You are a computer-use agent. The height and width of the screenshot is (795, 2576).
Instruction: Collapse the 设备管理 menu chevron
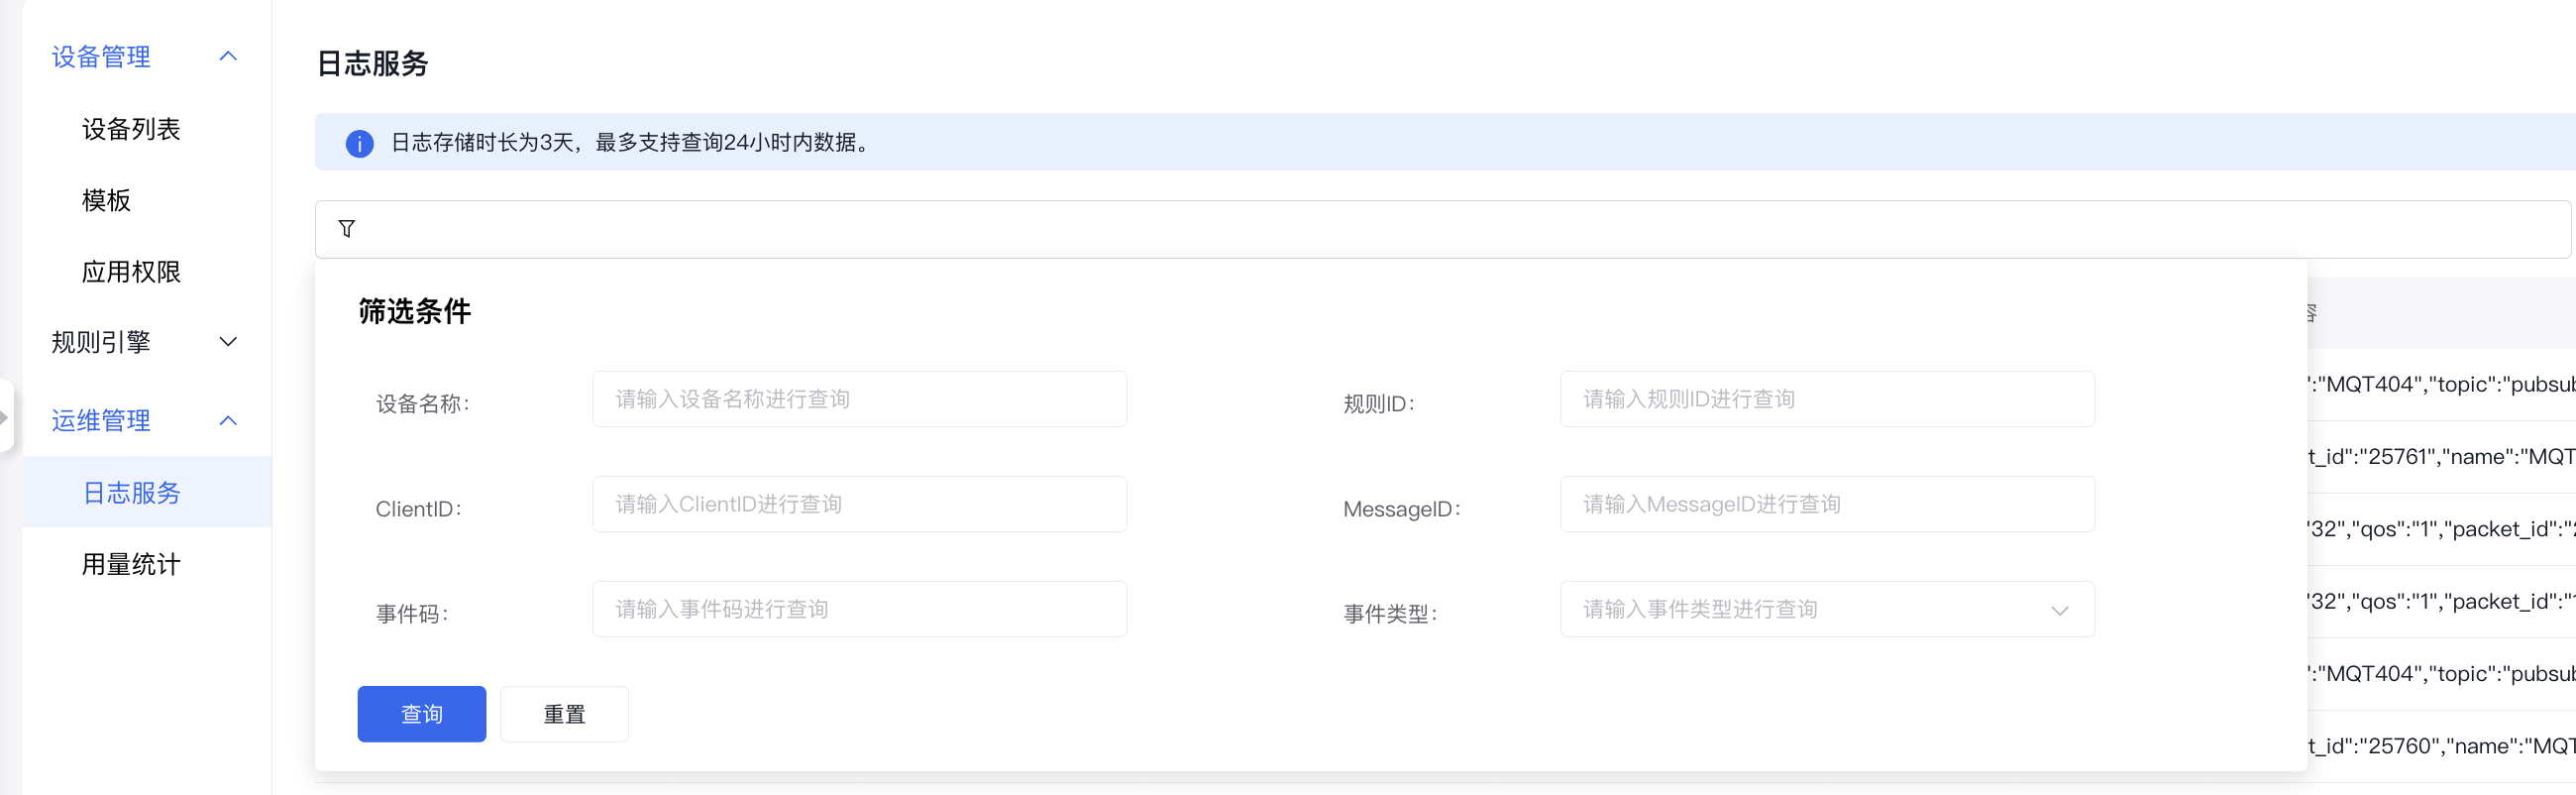[x=228, y=56]
